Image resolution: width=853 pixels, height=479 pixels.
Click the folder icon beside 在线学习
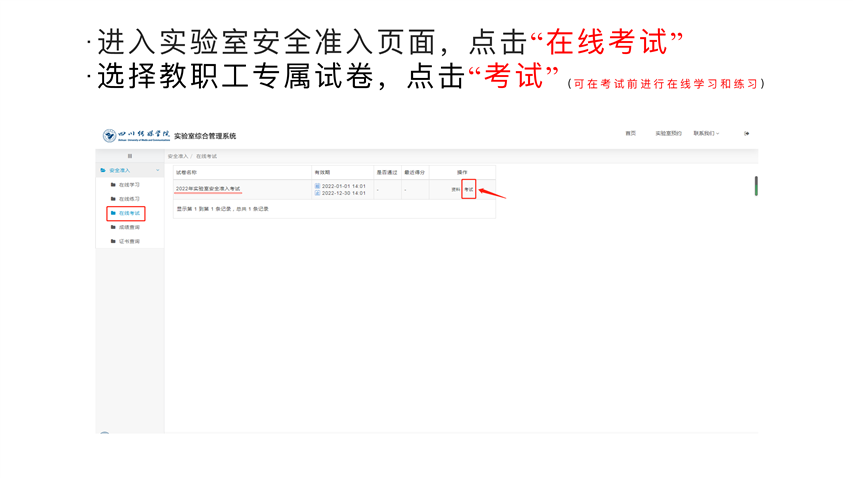pos(113,185)
